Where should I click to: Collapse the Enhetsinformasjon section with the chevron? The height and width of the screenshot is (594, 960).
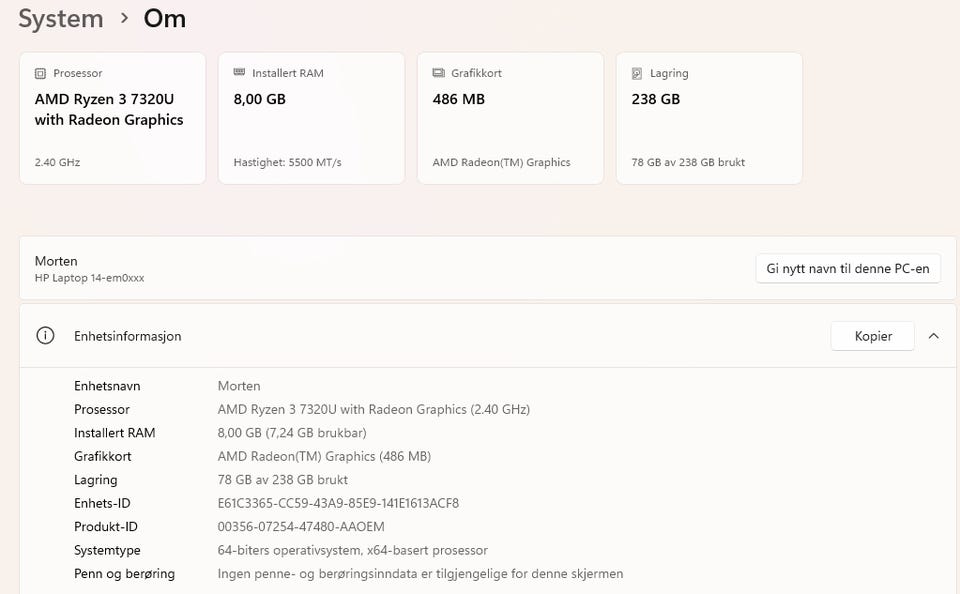point(934,336)
